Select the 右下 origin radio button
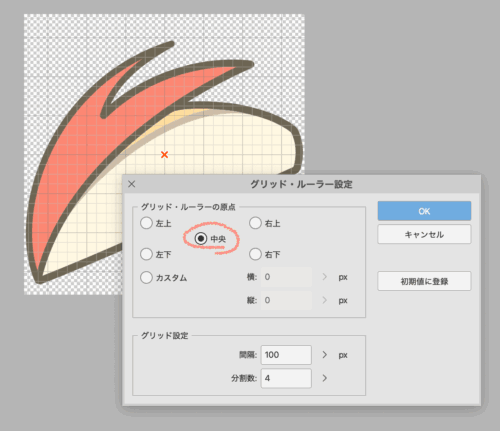Viewport: 500px width, 431px height. pyautogui.click(x=255, y=254)
